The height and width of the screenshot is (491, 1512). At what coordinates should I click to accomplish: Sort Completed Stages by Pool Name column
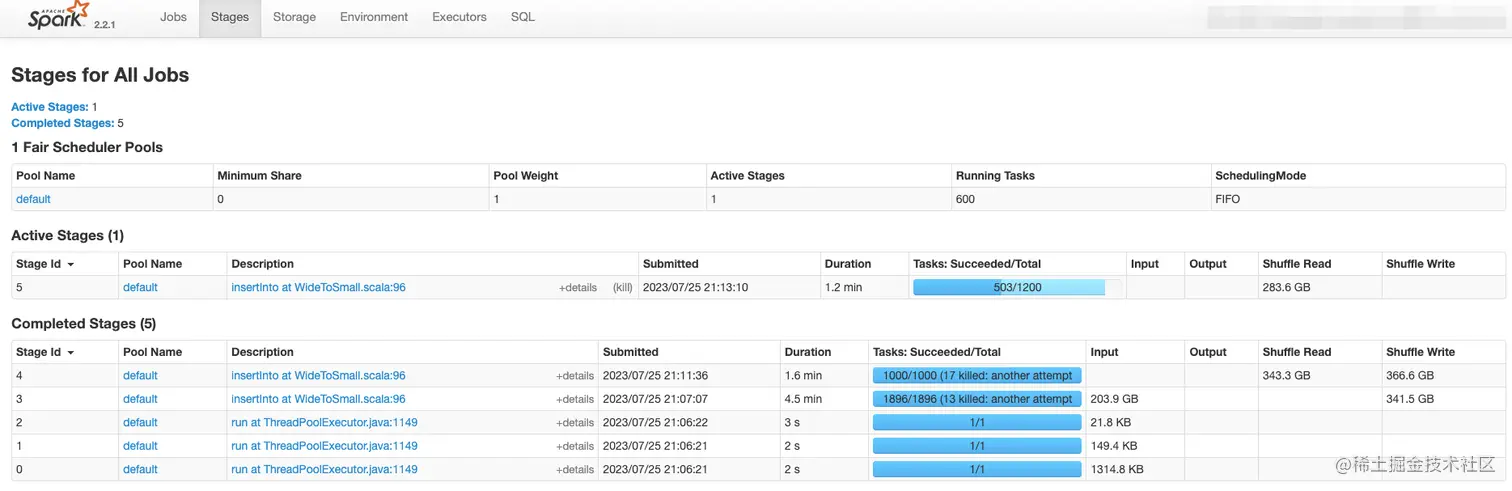pyautogui.click(x=152, y=352)
